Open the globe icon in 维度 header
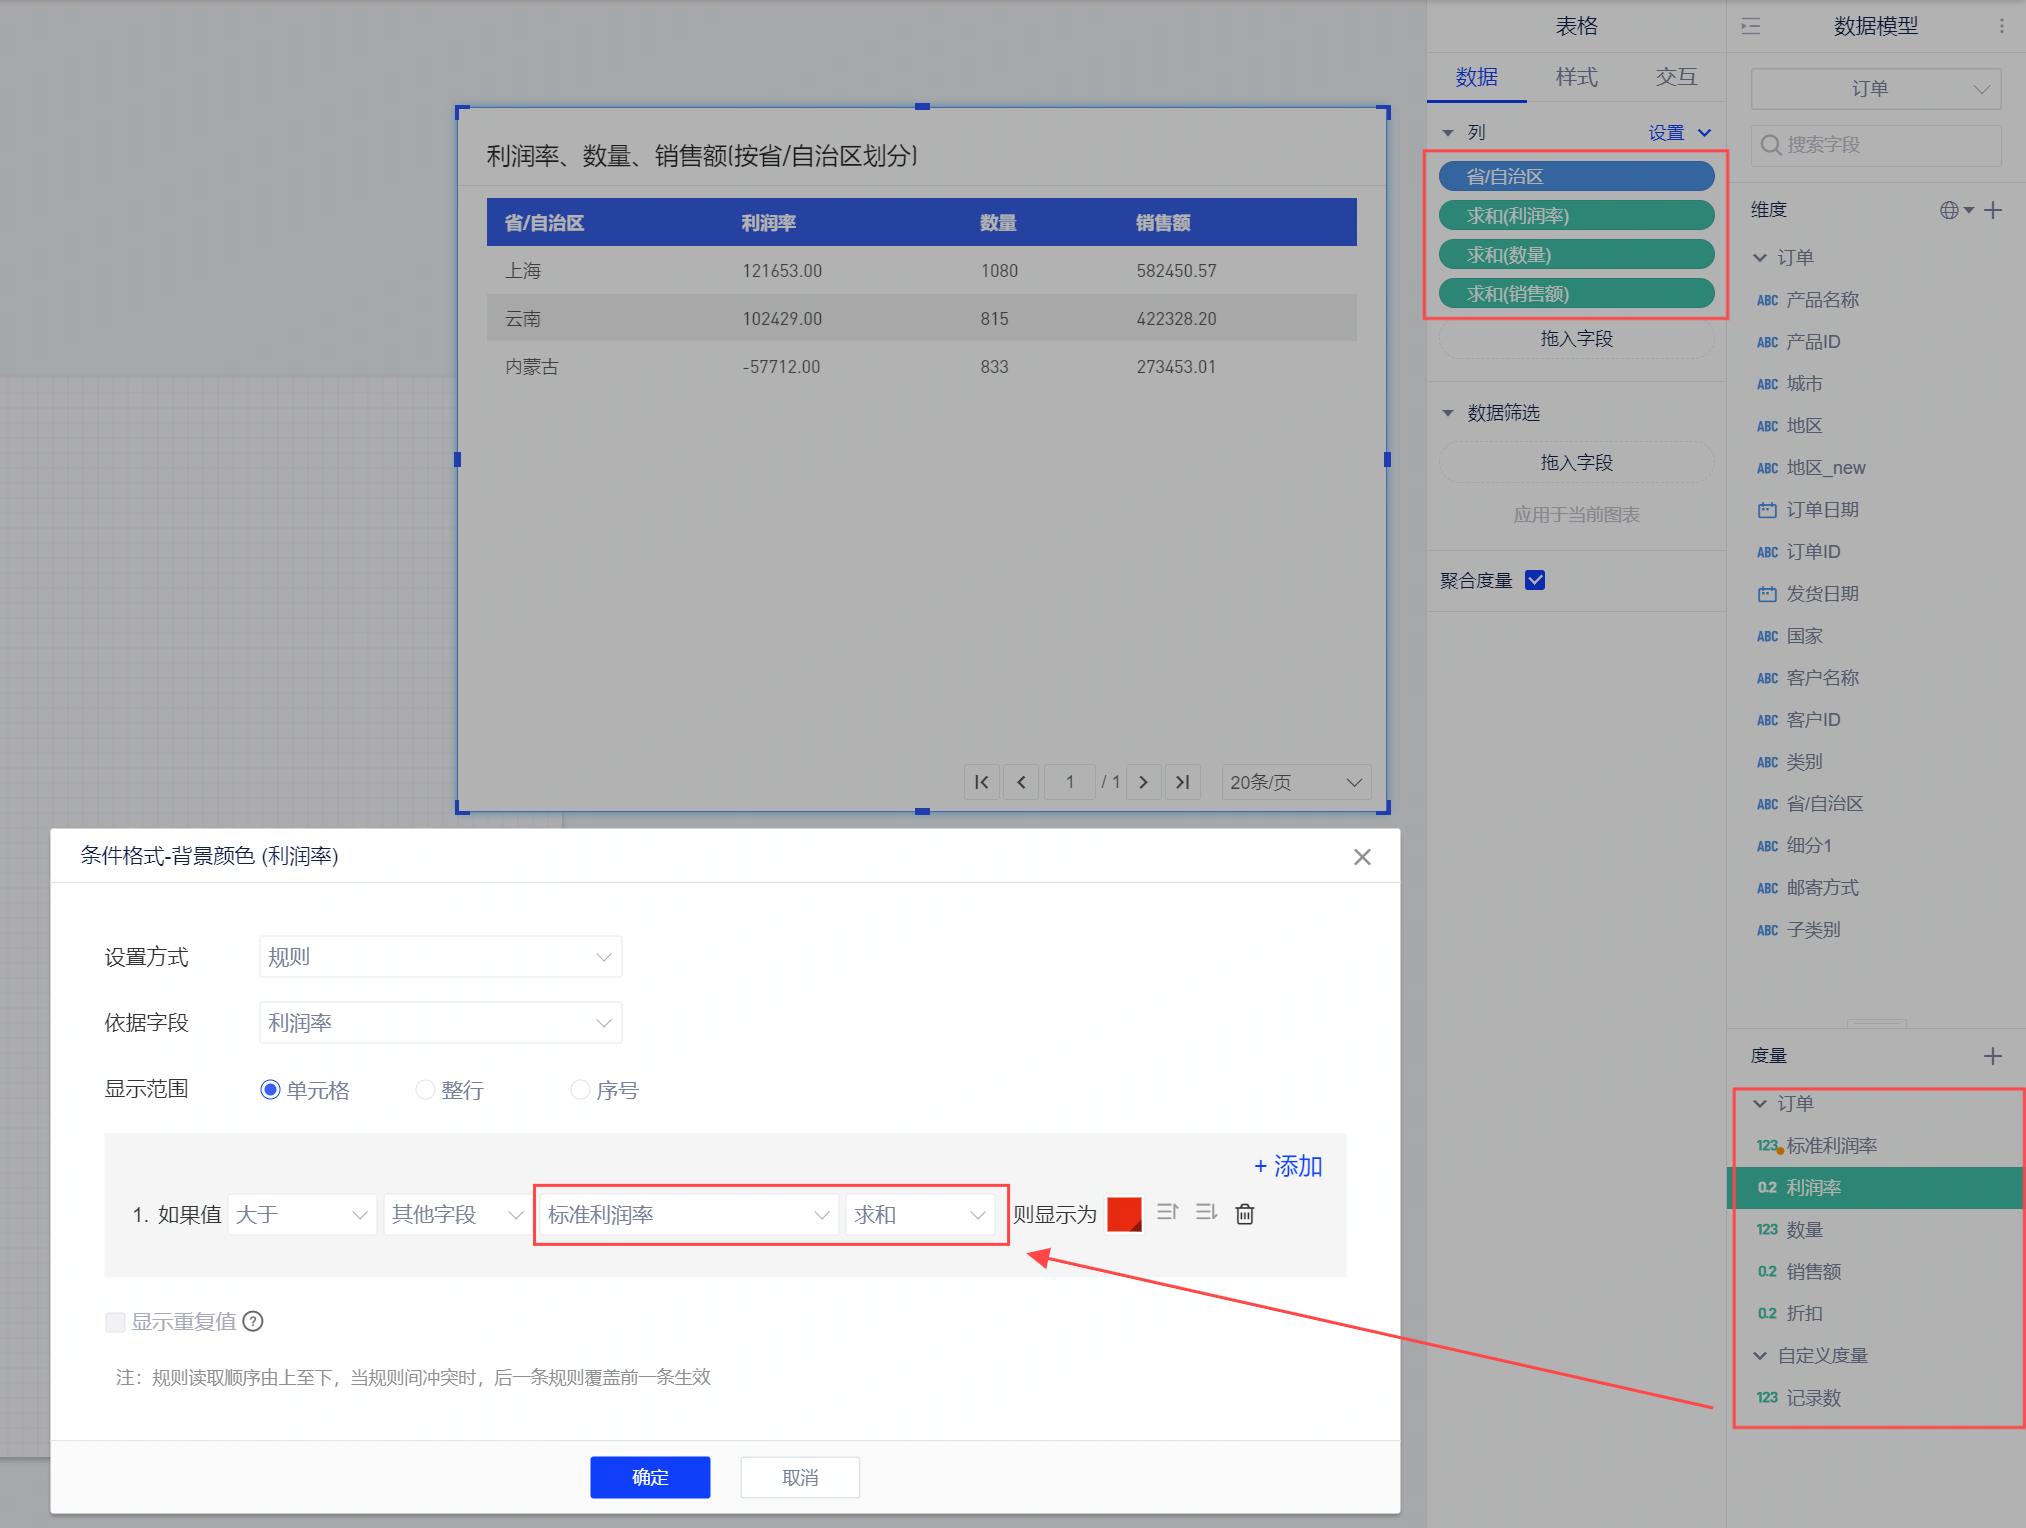Screen dimensions: 2026x1528 click(x=1950, y=210)
